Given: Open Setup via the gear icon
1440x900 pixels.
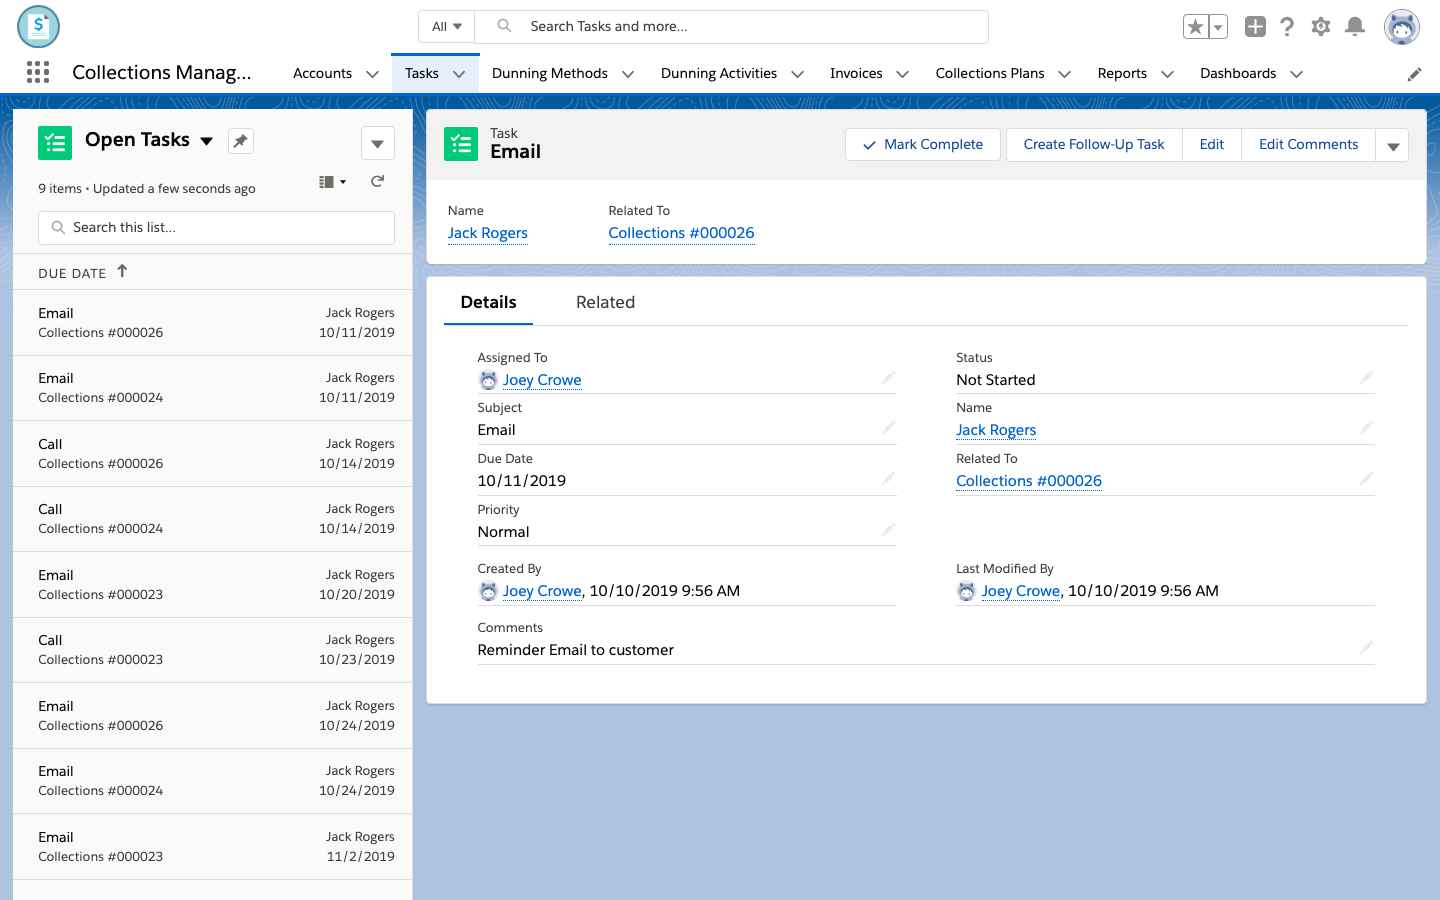Looking at the screenshot, I should click(x=1320, y=27).
